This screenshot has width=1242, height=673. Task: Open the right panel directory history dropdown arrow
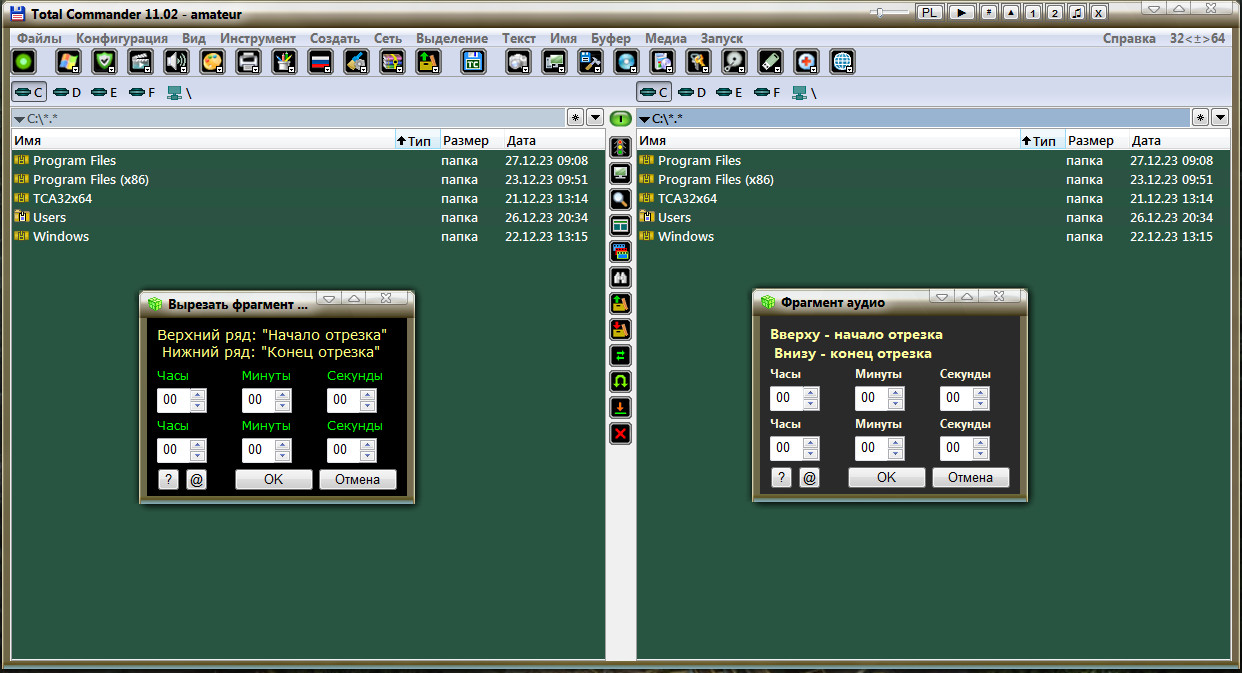click(x=1220, y=118)
